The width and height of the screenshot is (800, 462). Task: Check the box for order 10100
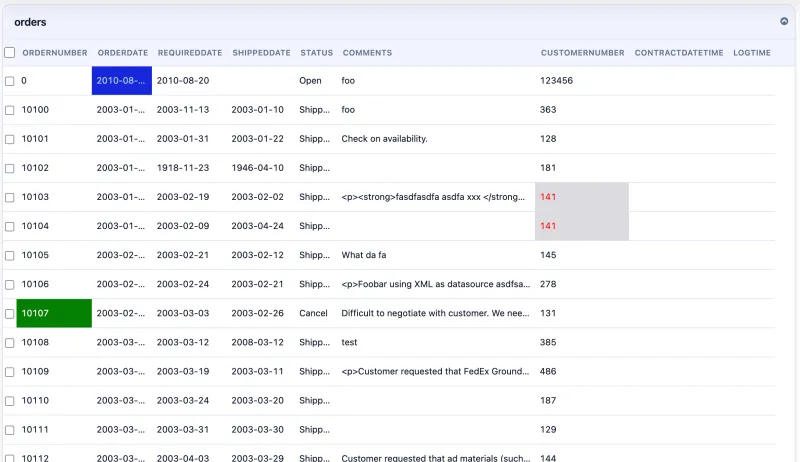pos(10,110)
